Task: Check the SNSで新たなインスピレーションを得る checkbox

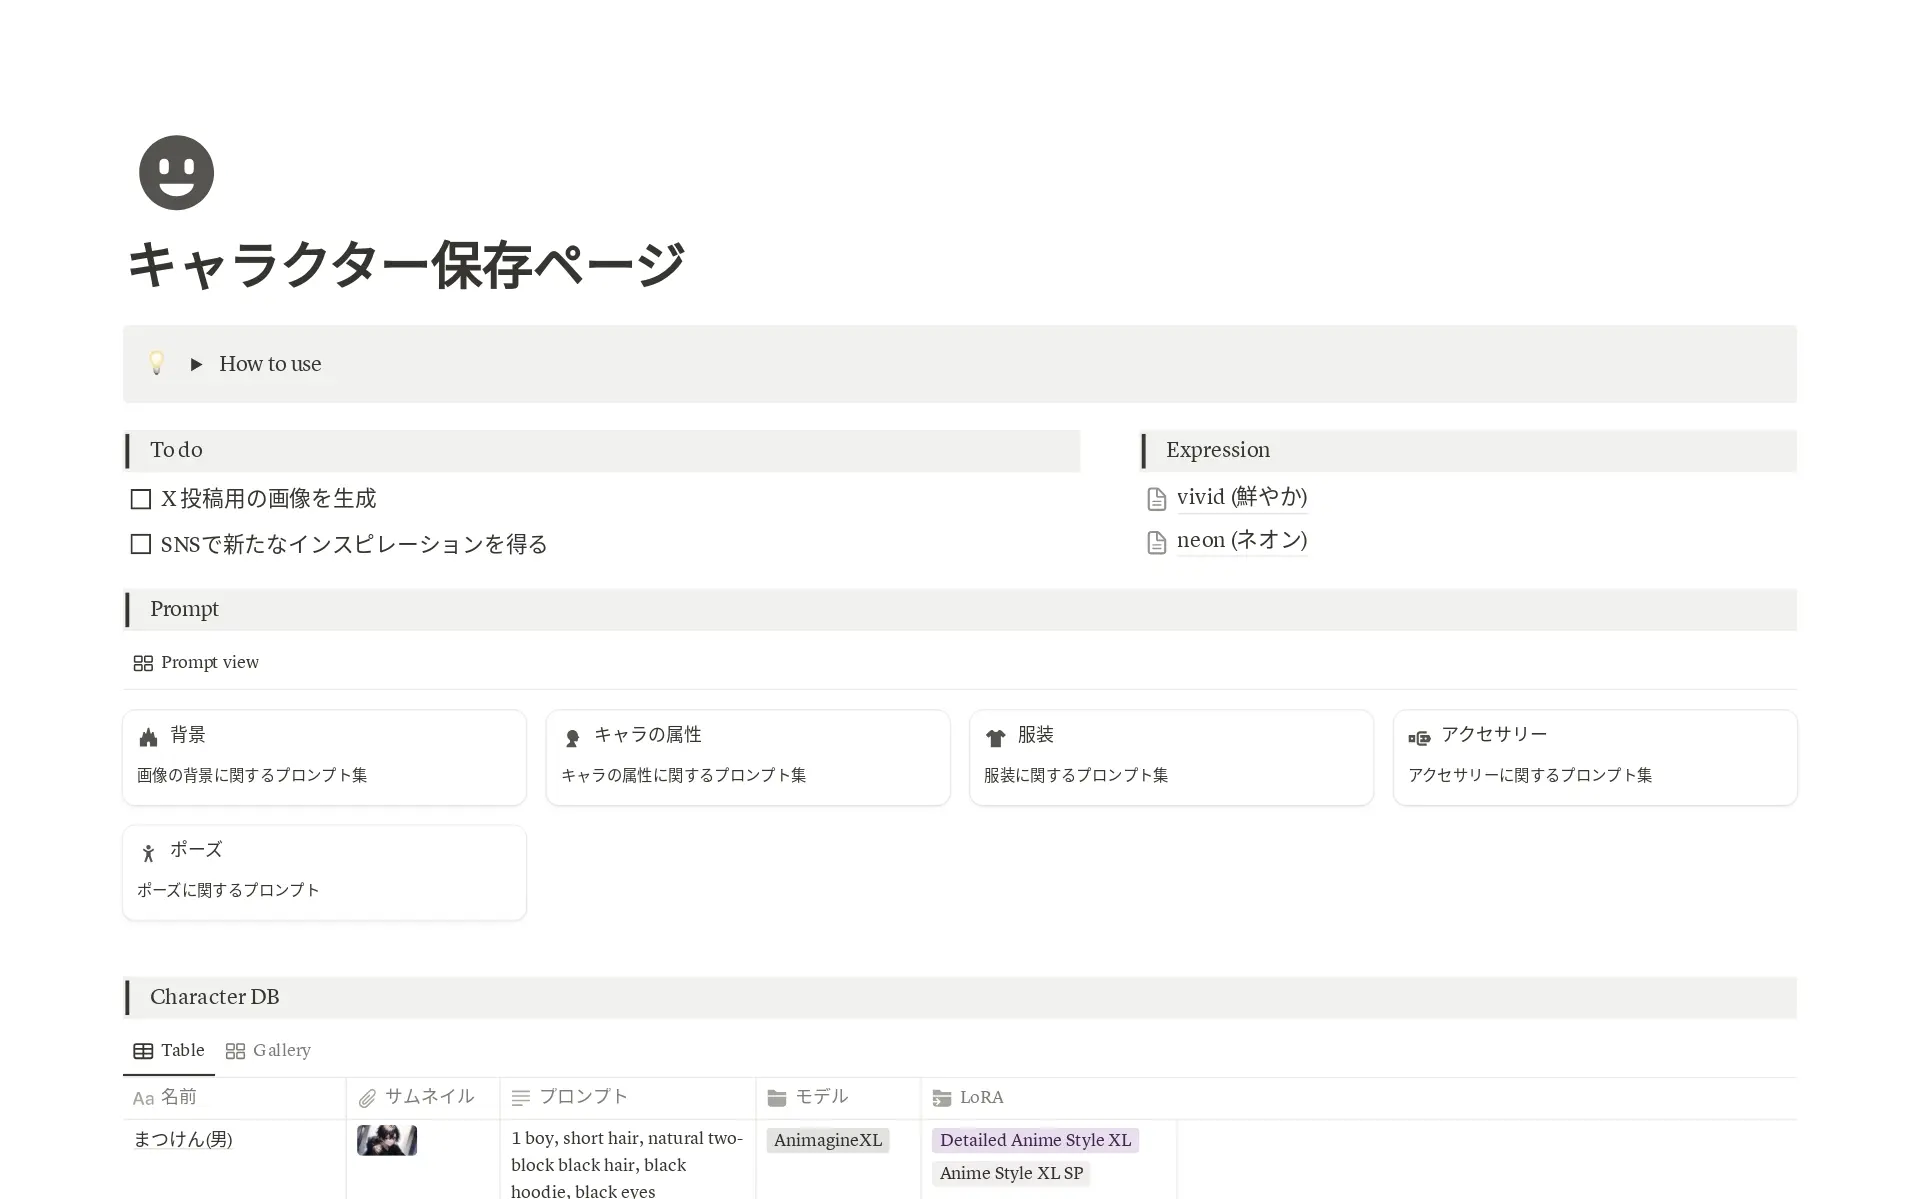Action: pyautogui.click(x=140, y=544)
